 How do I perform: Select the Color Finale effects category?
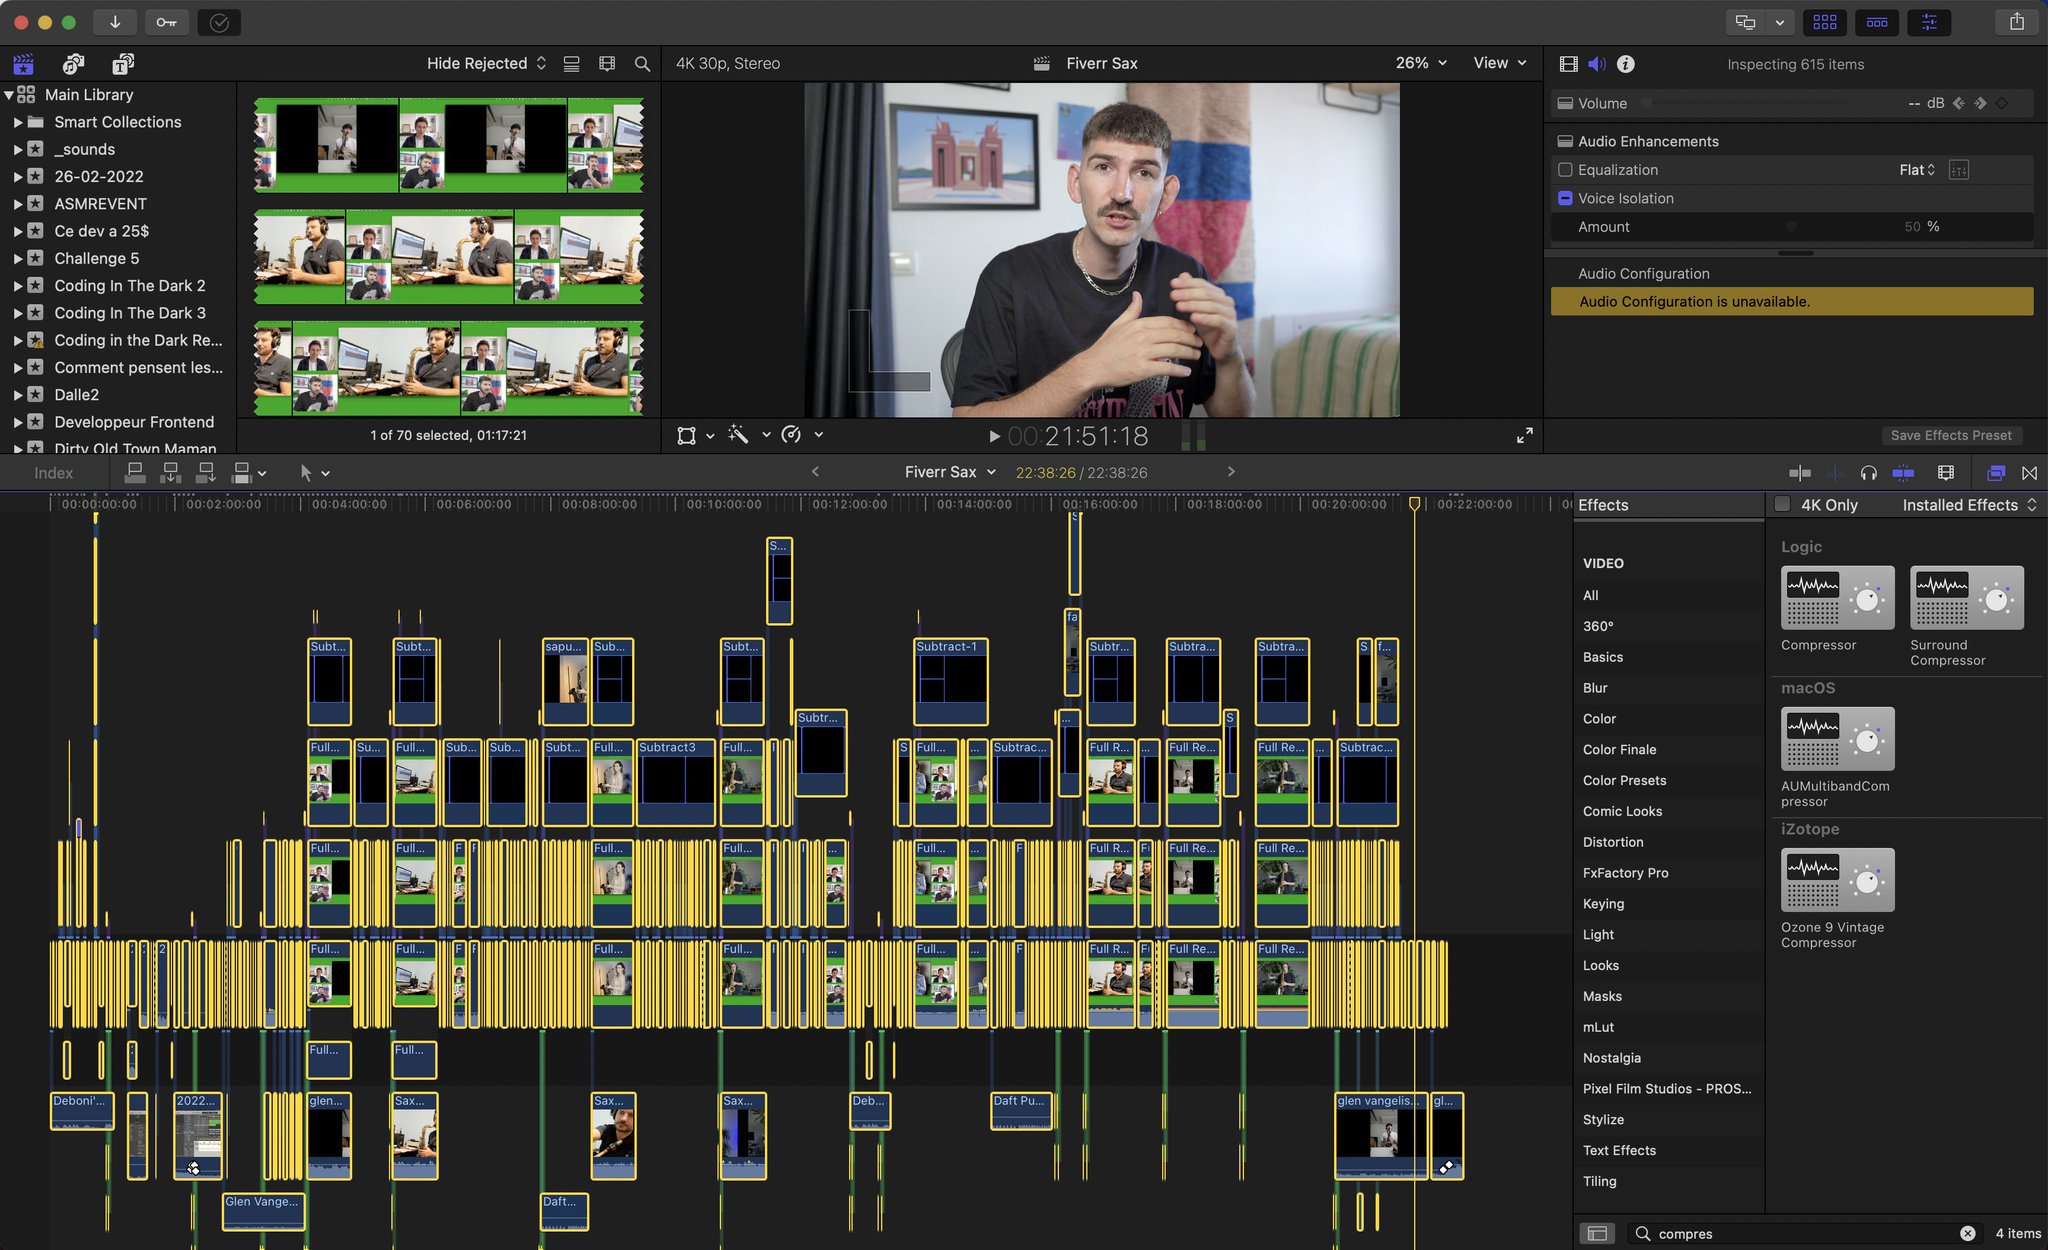point(1619,750)
